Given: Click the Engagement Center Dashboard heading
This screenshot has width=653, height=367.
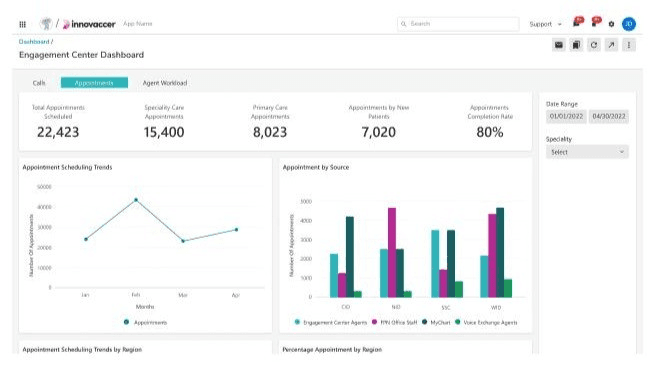Looking at the screenshot, I should pyautogui.click(x=81, y=55).
